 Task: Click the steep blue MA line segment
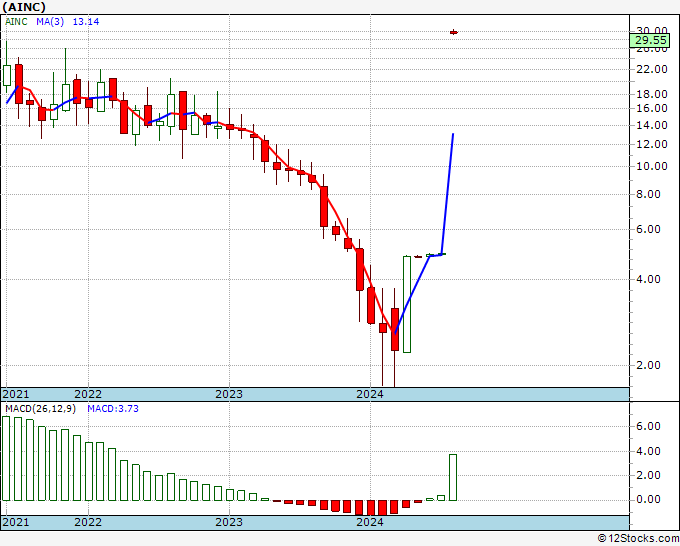(x=448, y=194)
